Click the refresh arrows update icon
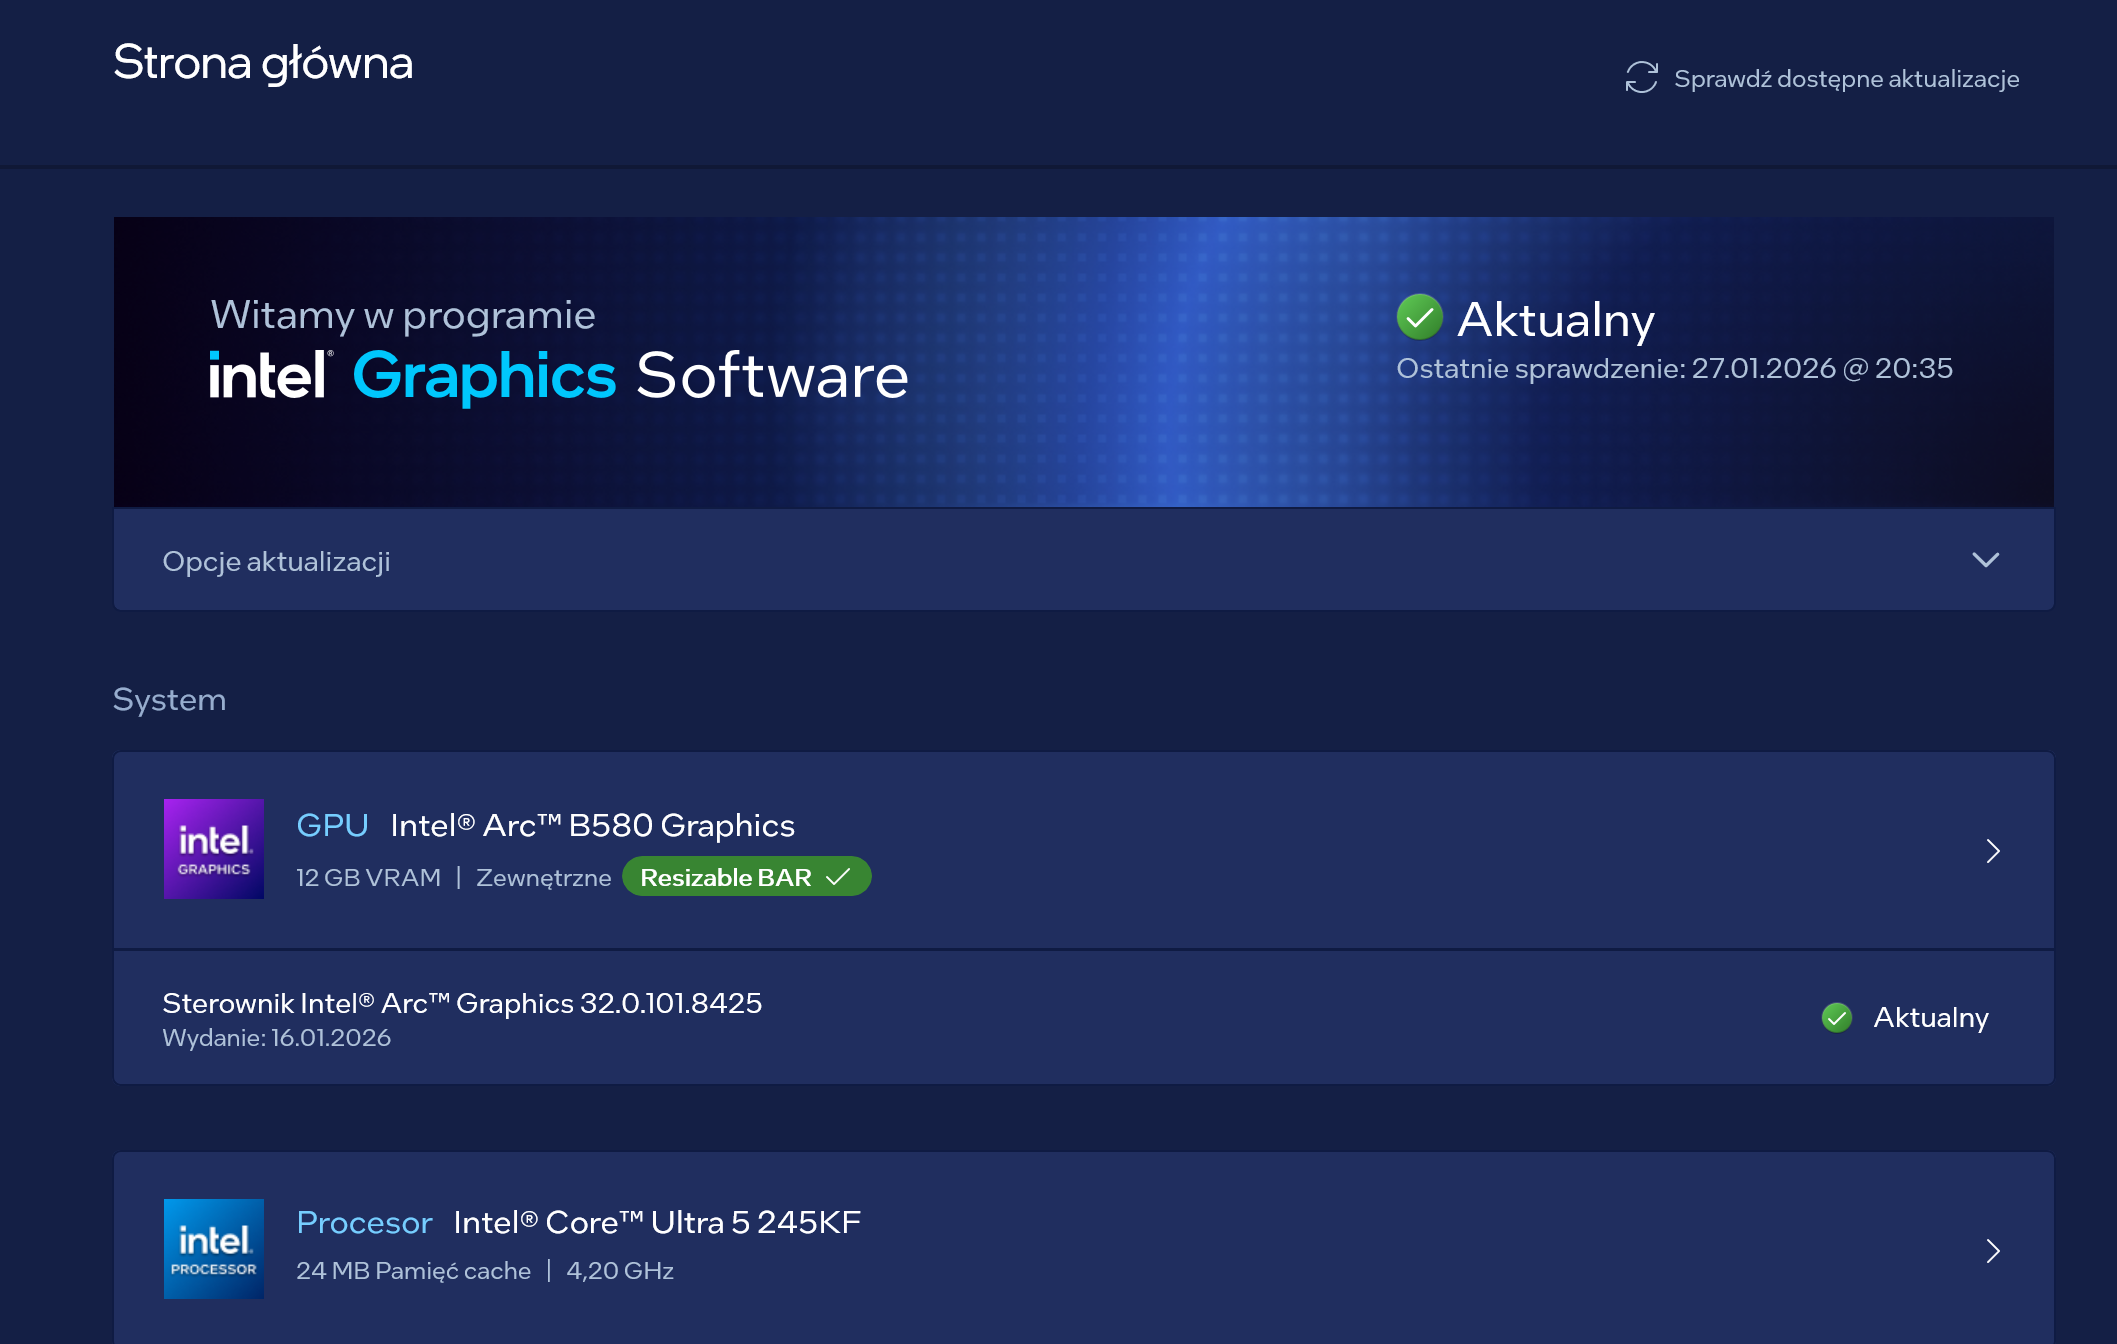Viewport: 2117px width, 1344px height. 1641,78
